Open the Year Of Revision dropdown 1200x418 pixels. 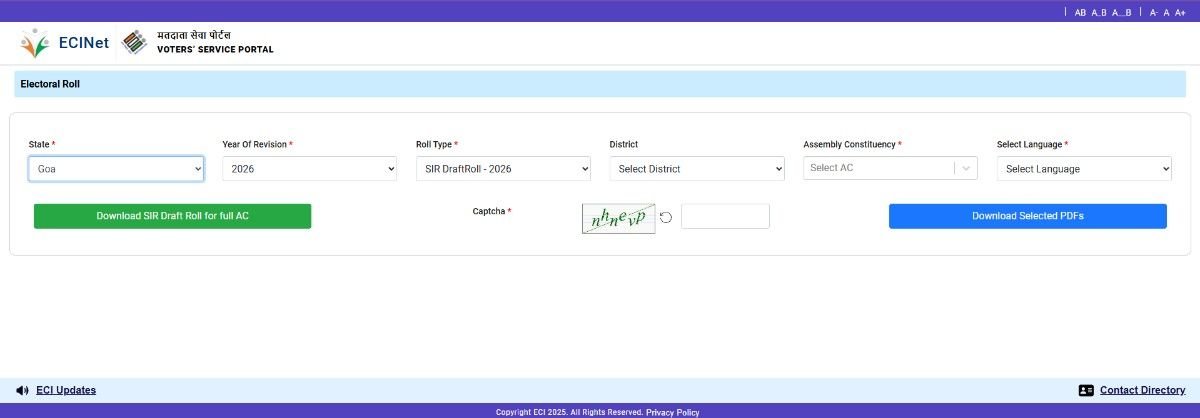click(x=309, y=169)
